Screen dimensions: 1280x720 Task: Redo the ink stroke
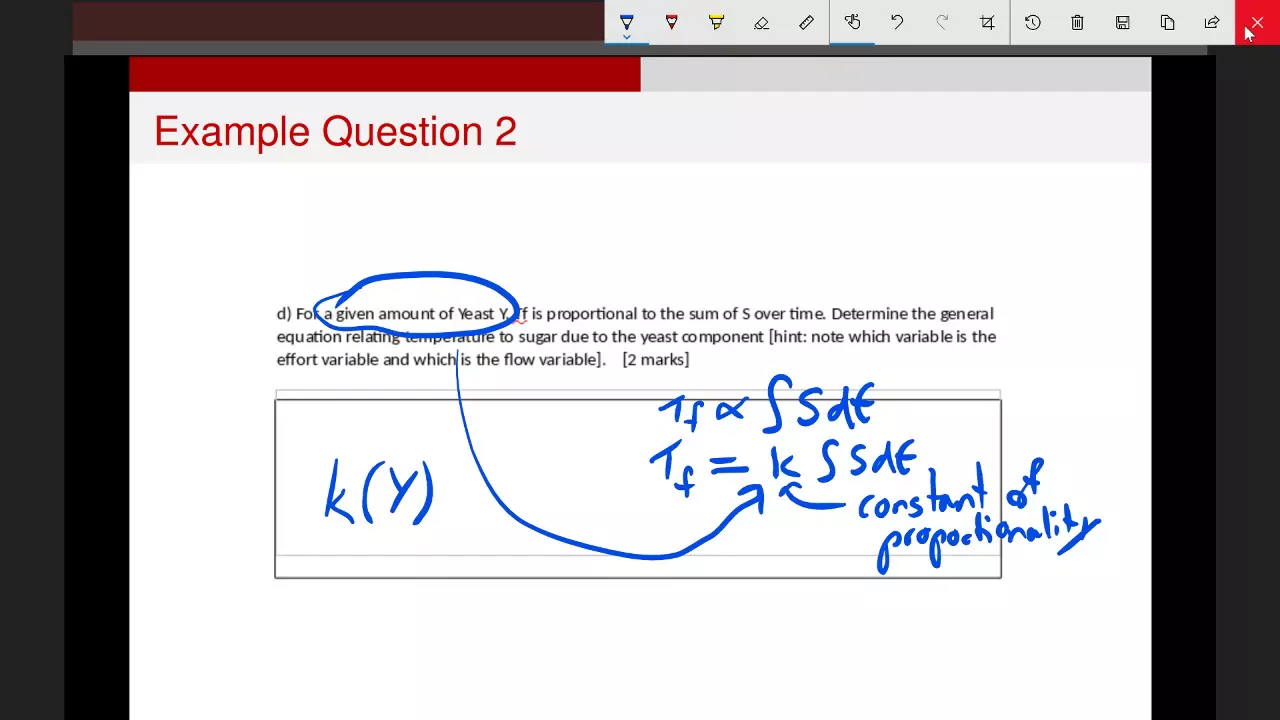click(x=942, y=22)
